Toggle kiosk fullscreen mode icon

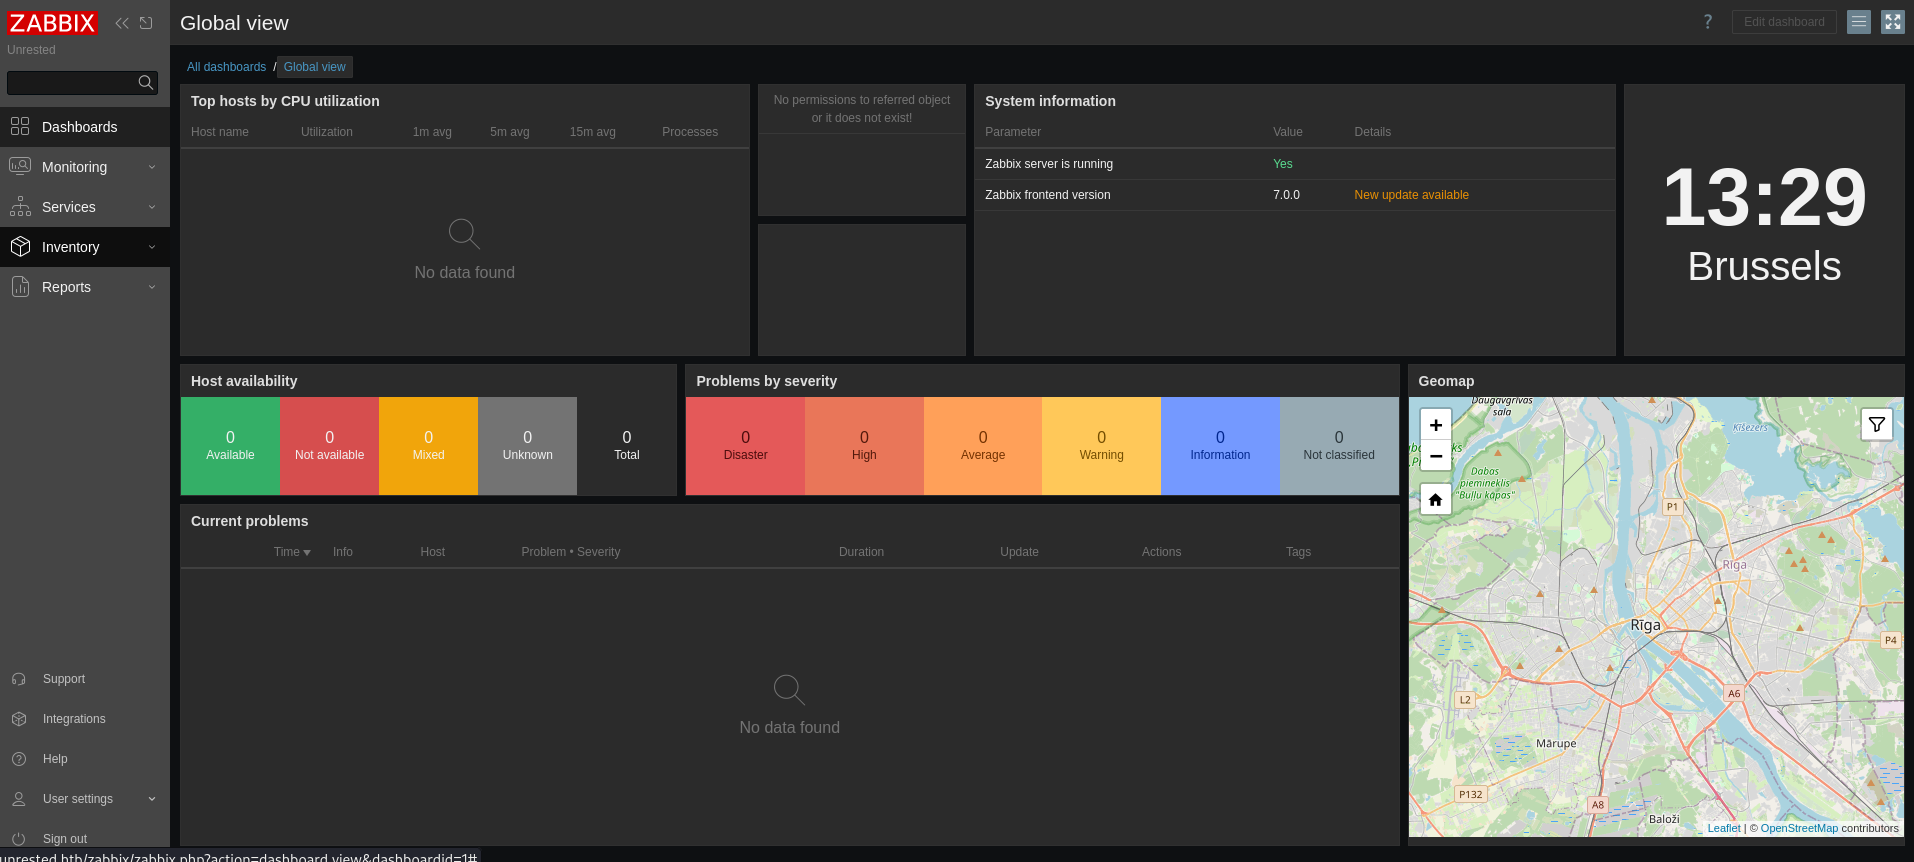coord(1893,22)
